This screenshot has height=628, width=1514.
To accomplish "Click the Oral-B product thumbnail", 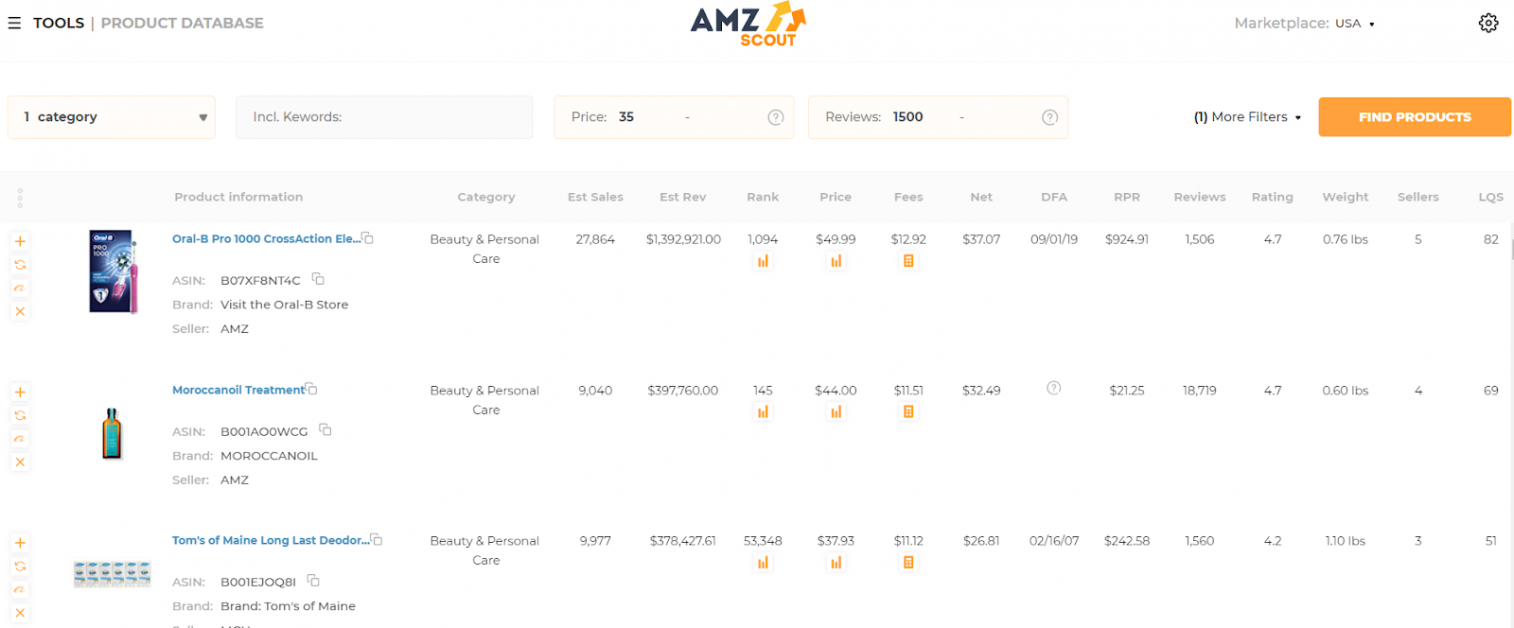I will [111, 272].
